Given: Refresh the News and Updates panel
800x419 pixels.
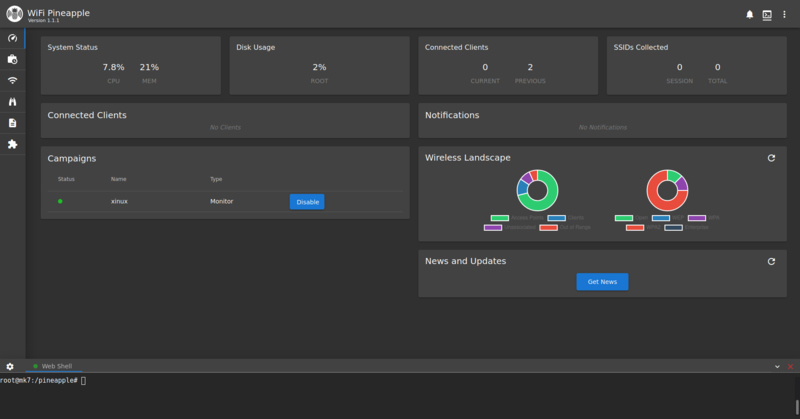Looking at the screenshot, I should pos(771,261).
